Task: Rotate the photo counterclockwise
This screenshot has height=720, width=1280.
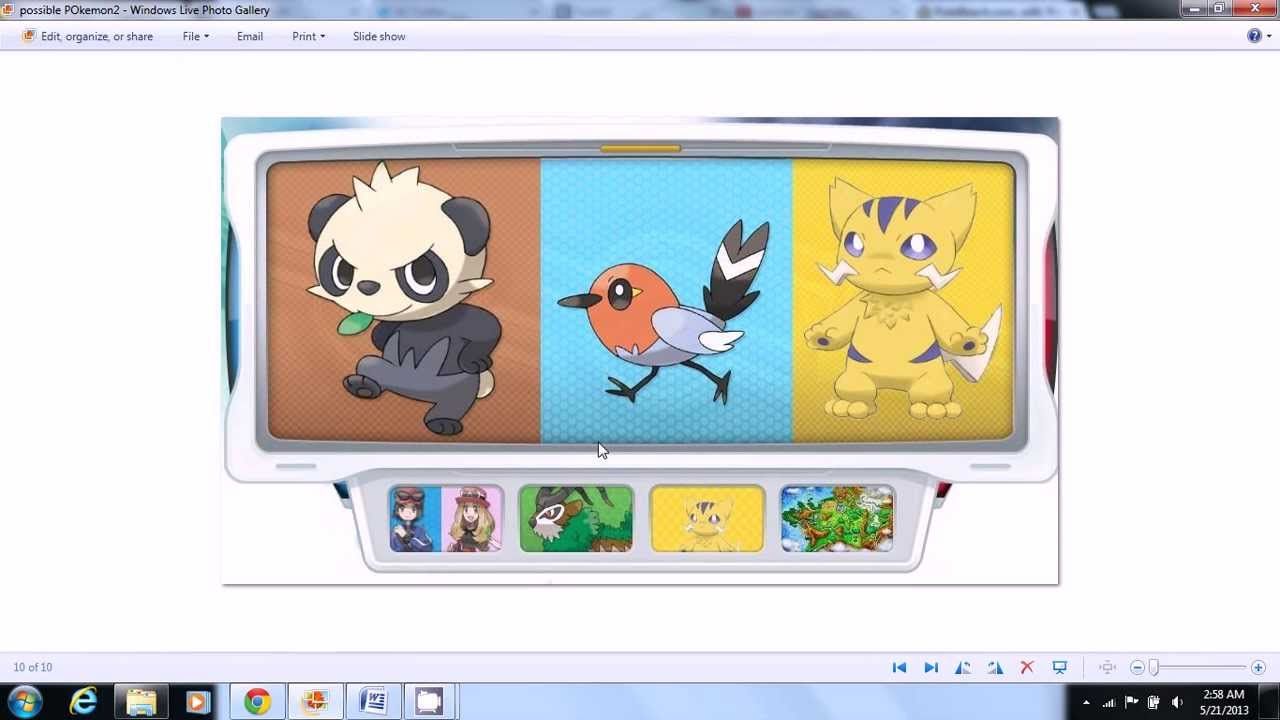Action: coord(963,668)
